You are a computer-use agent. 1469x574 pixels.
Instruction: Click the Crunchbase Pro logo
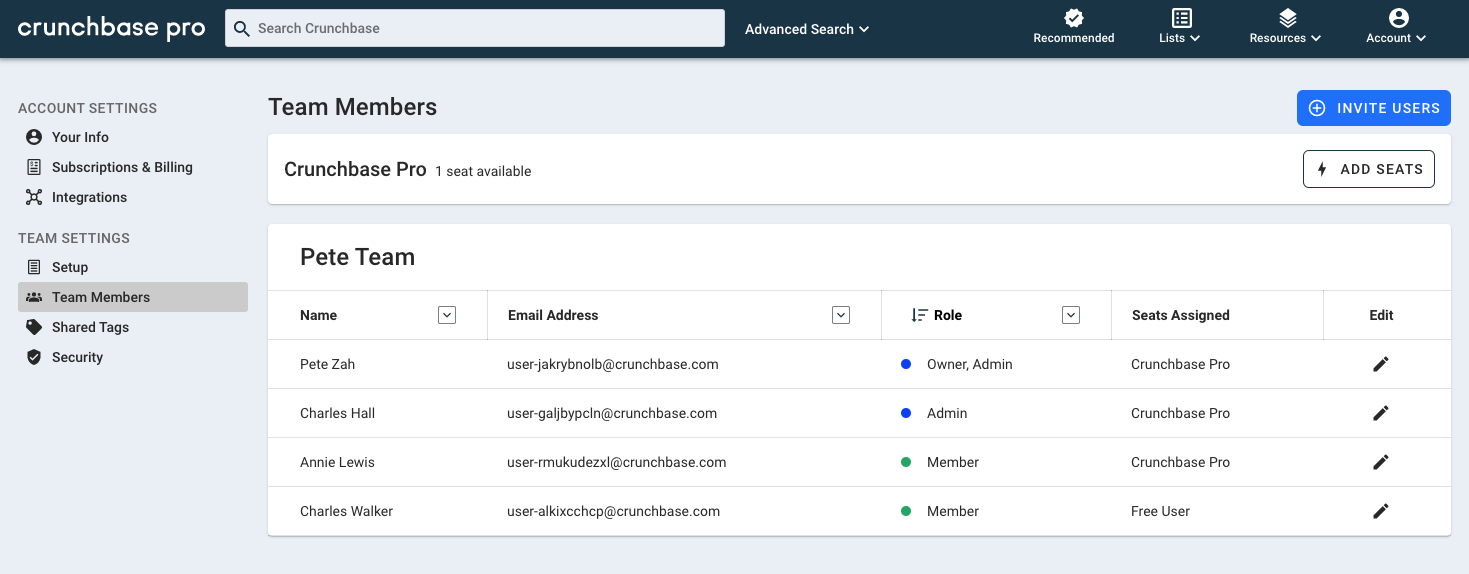[112, 28]
